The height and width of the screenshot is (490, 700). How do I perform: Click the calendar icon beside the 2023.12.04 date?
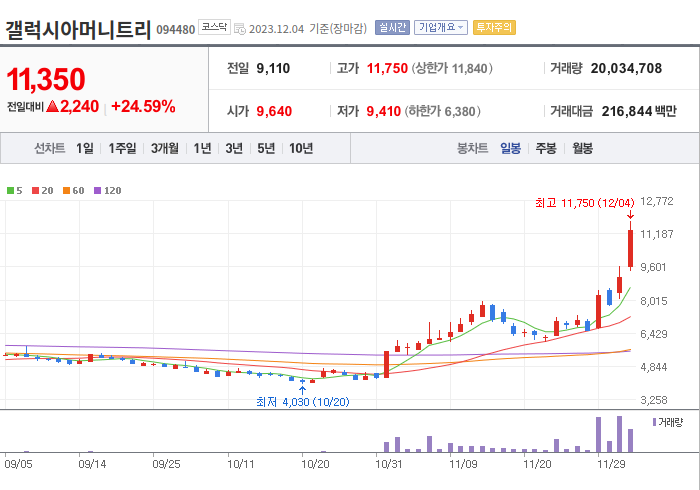(x=240, y=29)
